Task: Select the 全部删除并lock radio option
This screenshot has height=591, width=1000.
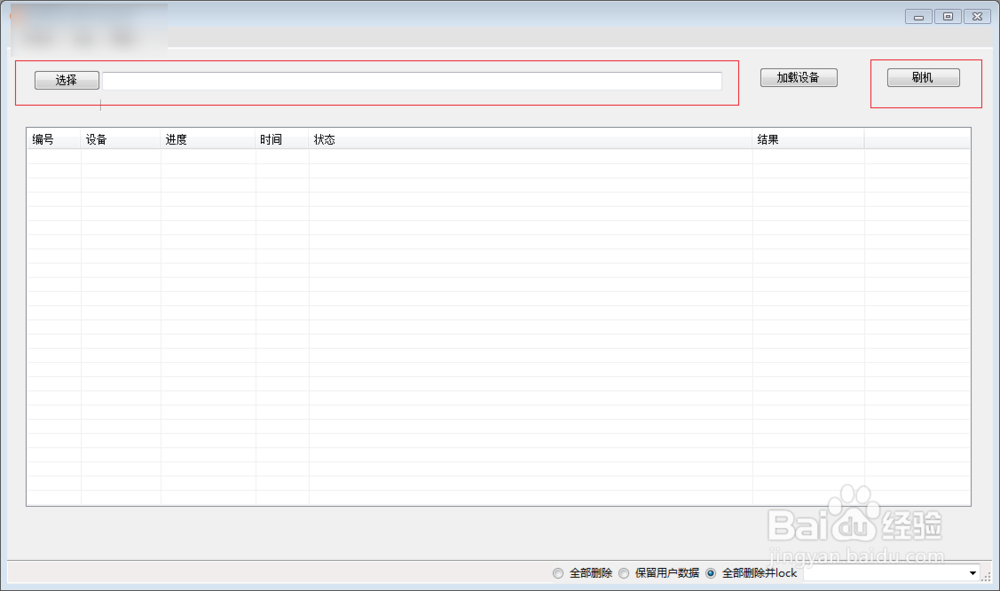Action: click(x=710, y=573)
